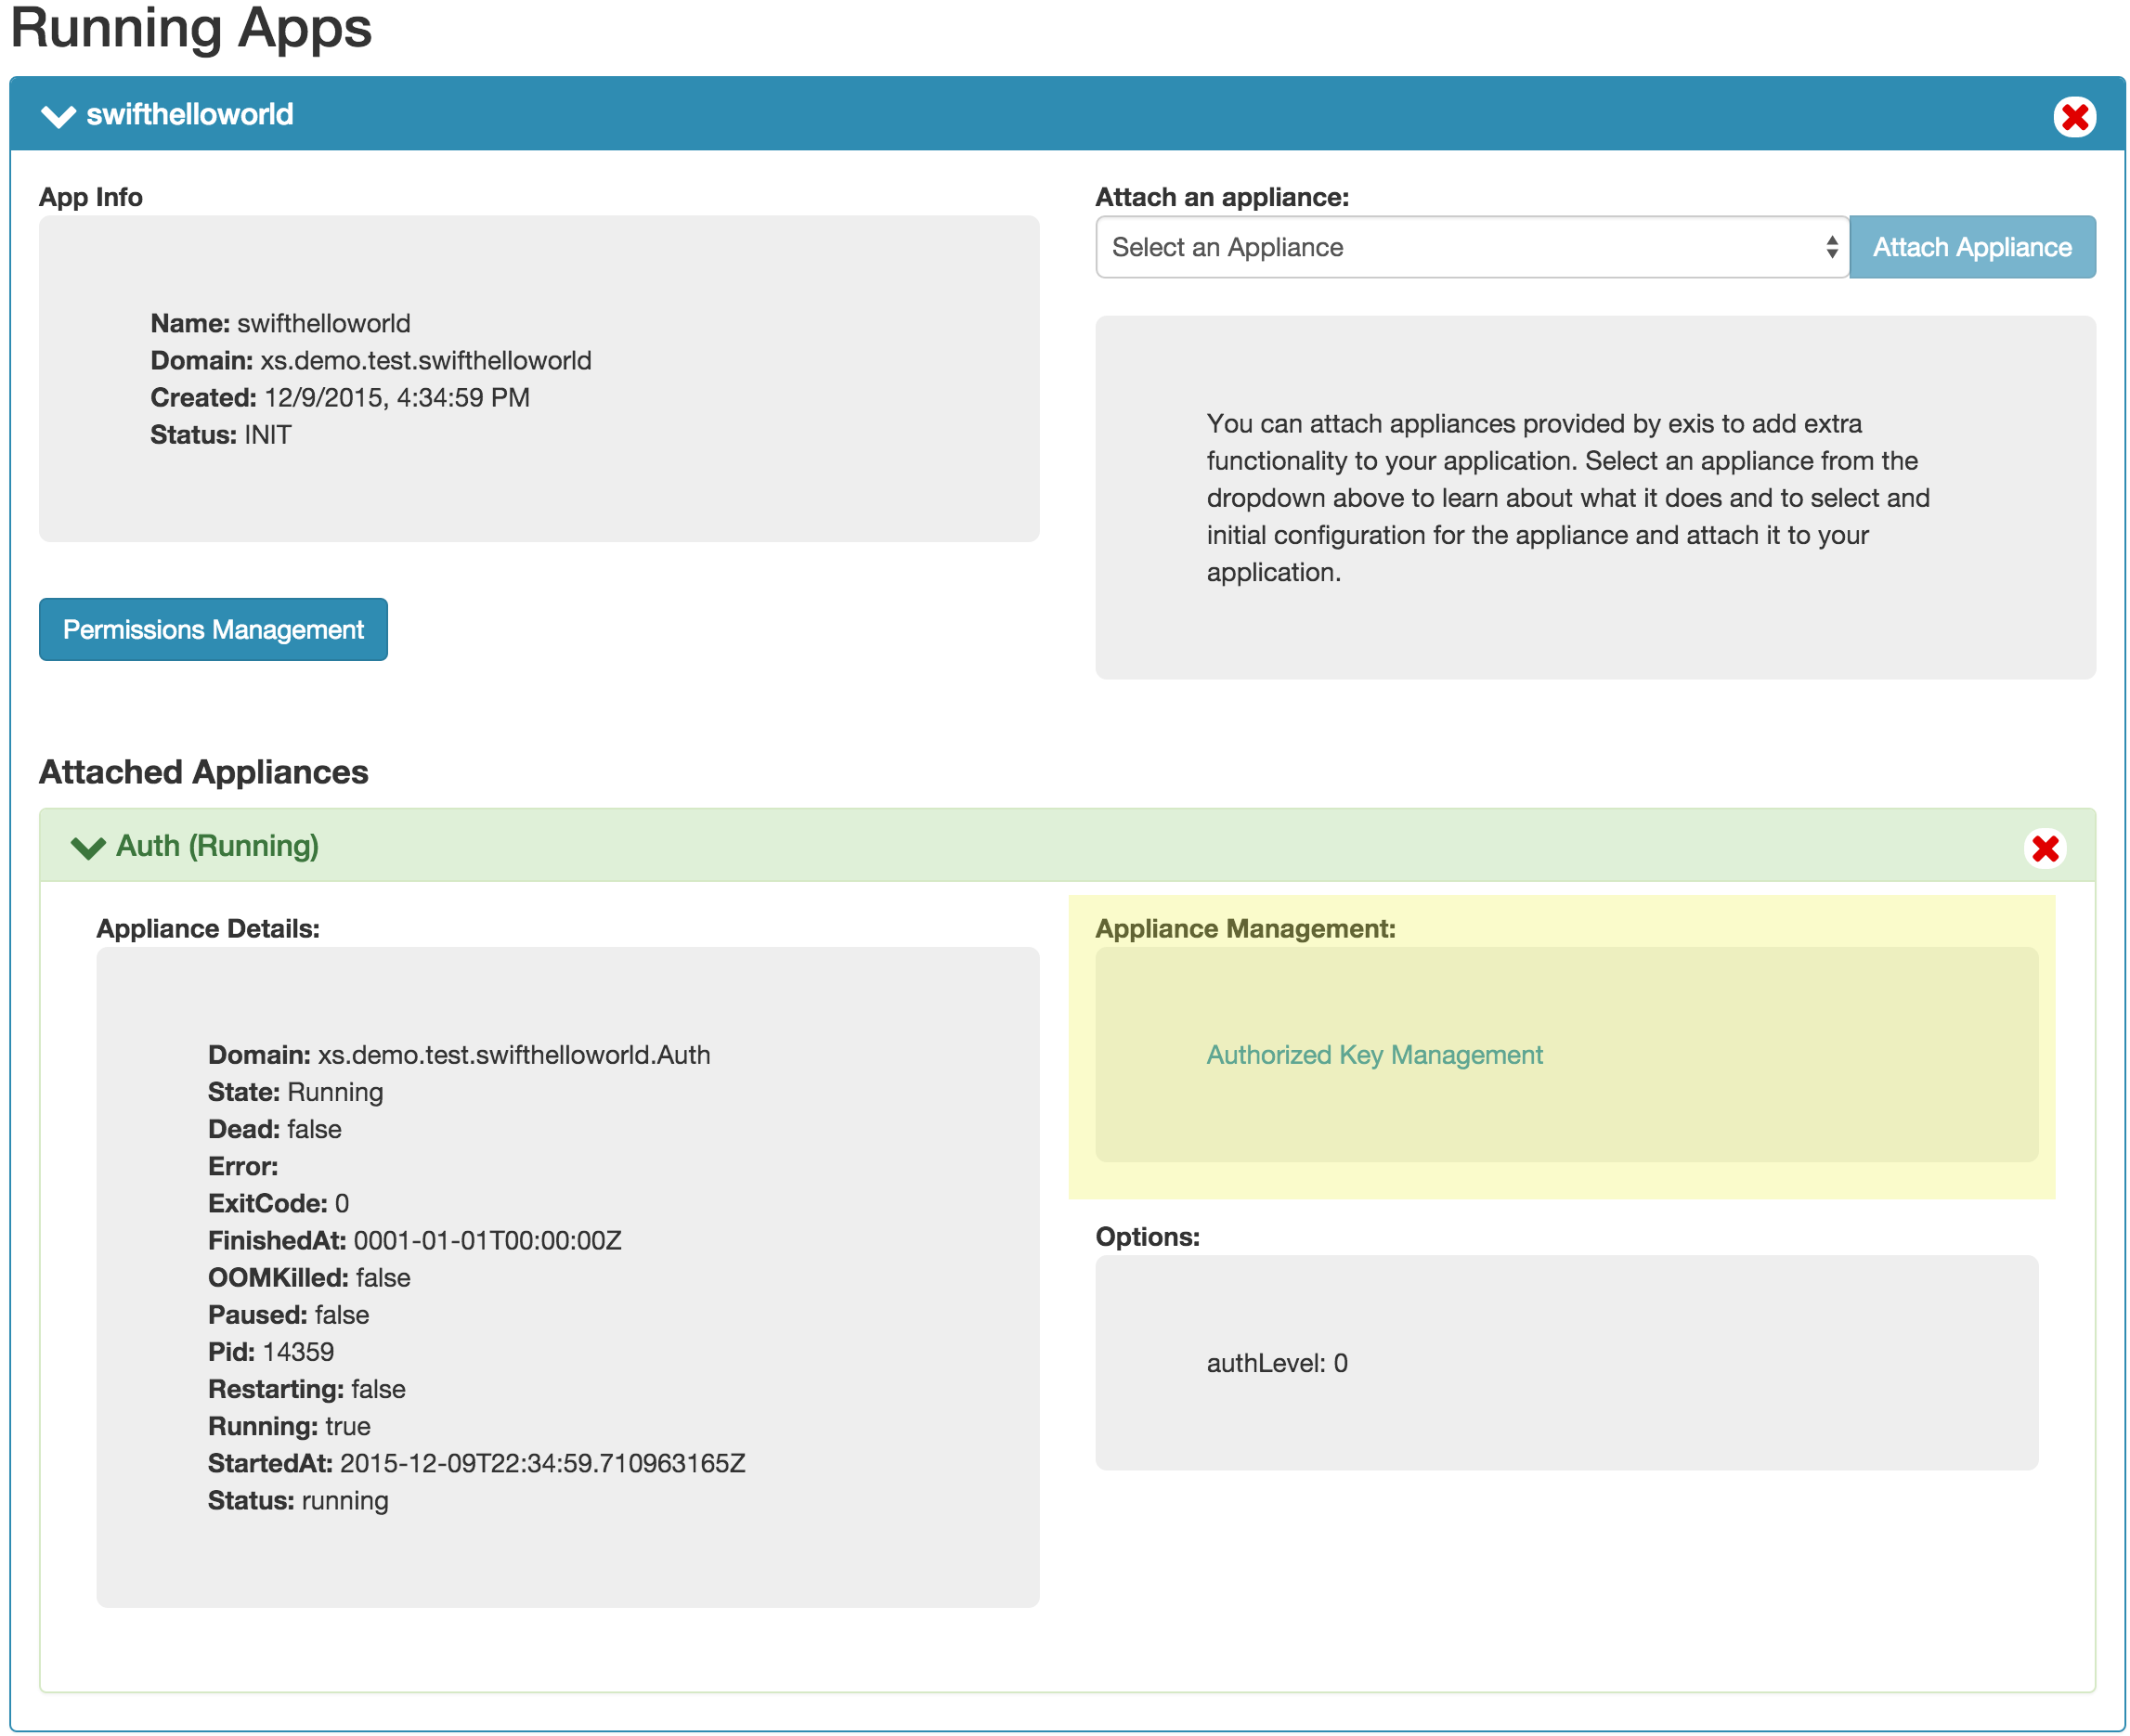Click the Status INIT line
This screenshot has height=1736, width=2130.
click(x=221, y=435)
